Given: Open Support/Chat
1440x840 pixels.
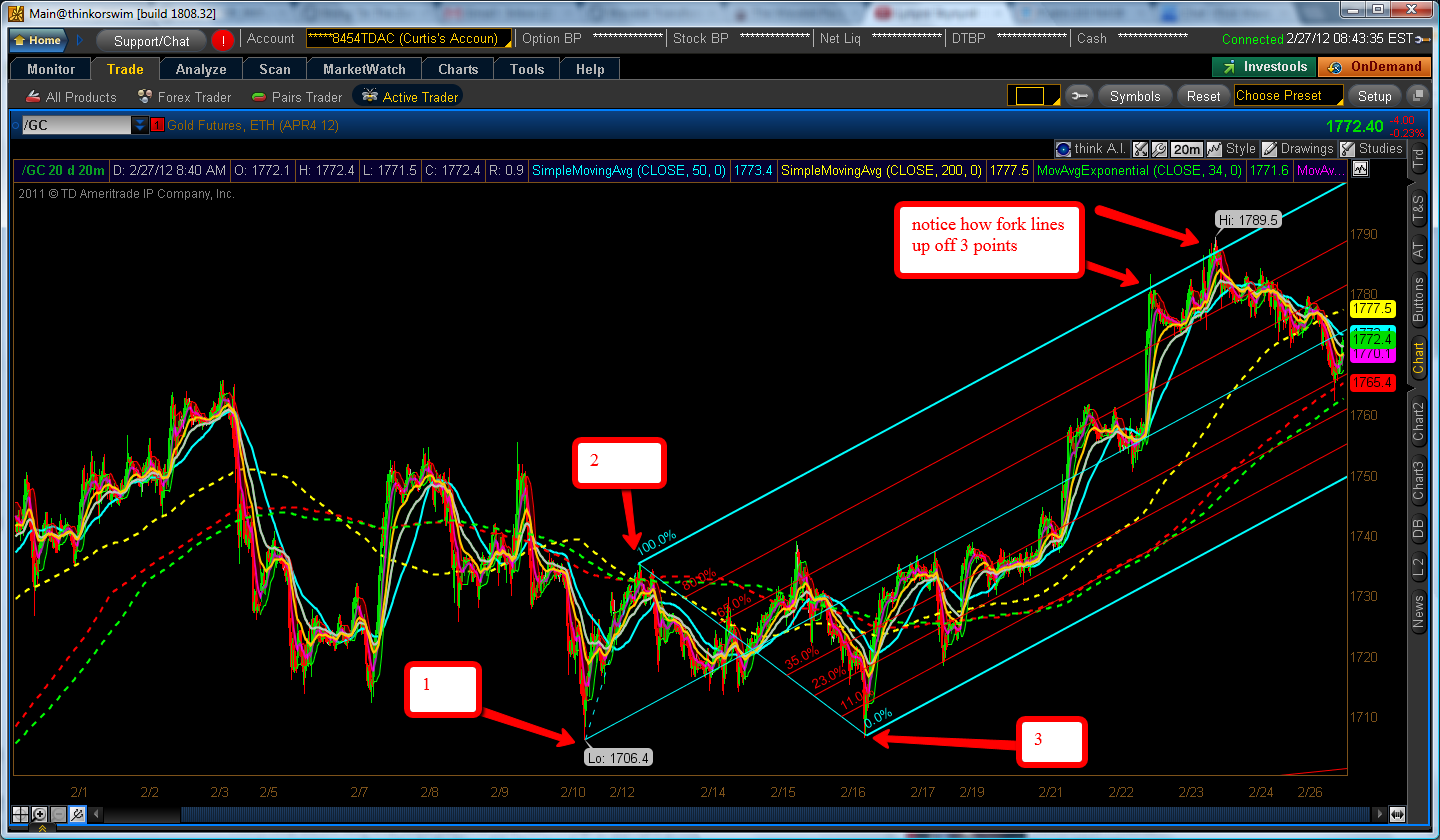Looking at the screenshot, I should (x=151, y=41).
